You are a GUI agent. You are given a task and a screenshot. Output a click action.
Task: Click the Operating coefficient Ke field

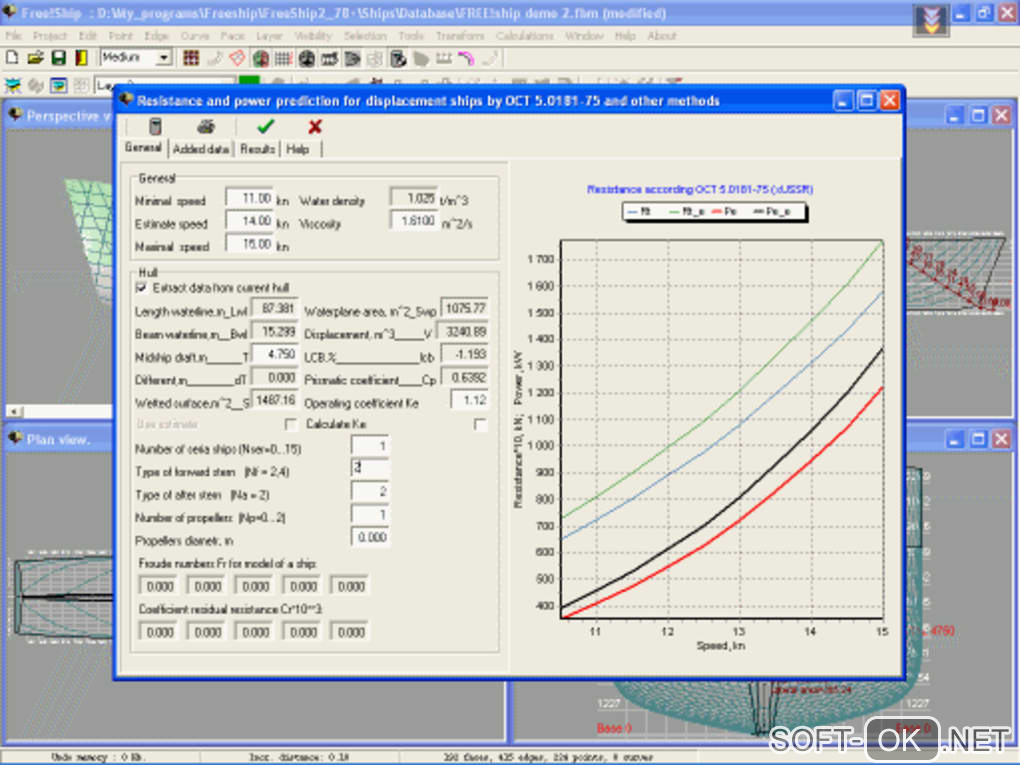point(468,401)
